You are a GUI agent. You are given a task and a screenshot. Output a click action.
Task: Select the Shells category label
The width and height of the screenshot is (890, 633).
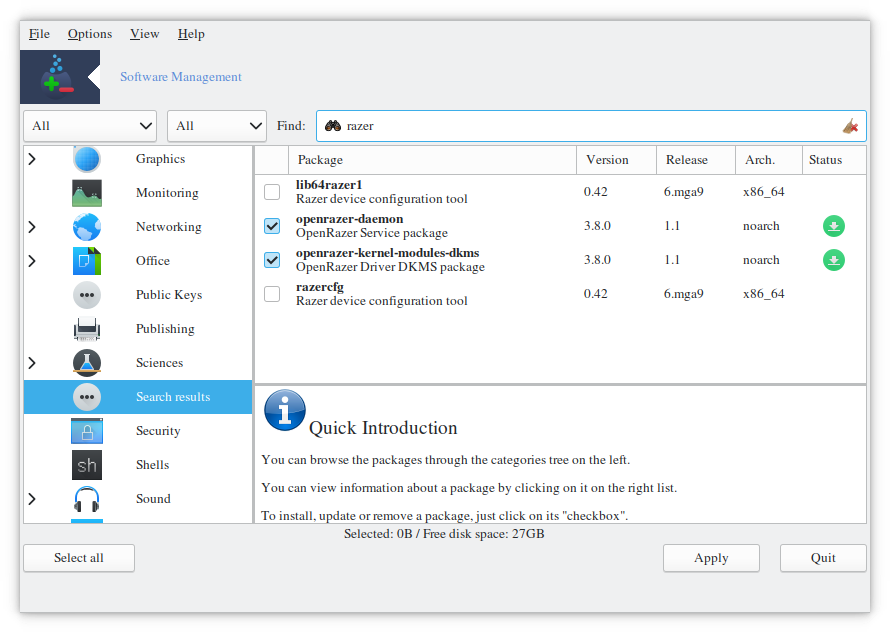click(x=153, y=465)
